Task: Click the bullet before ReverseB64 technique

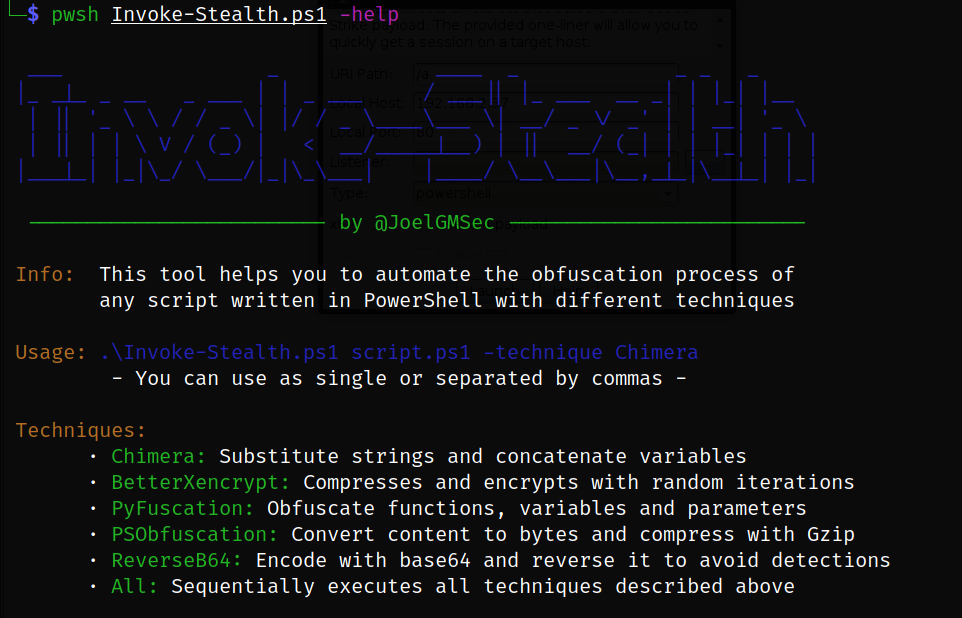Action: point(93,561)
